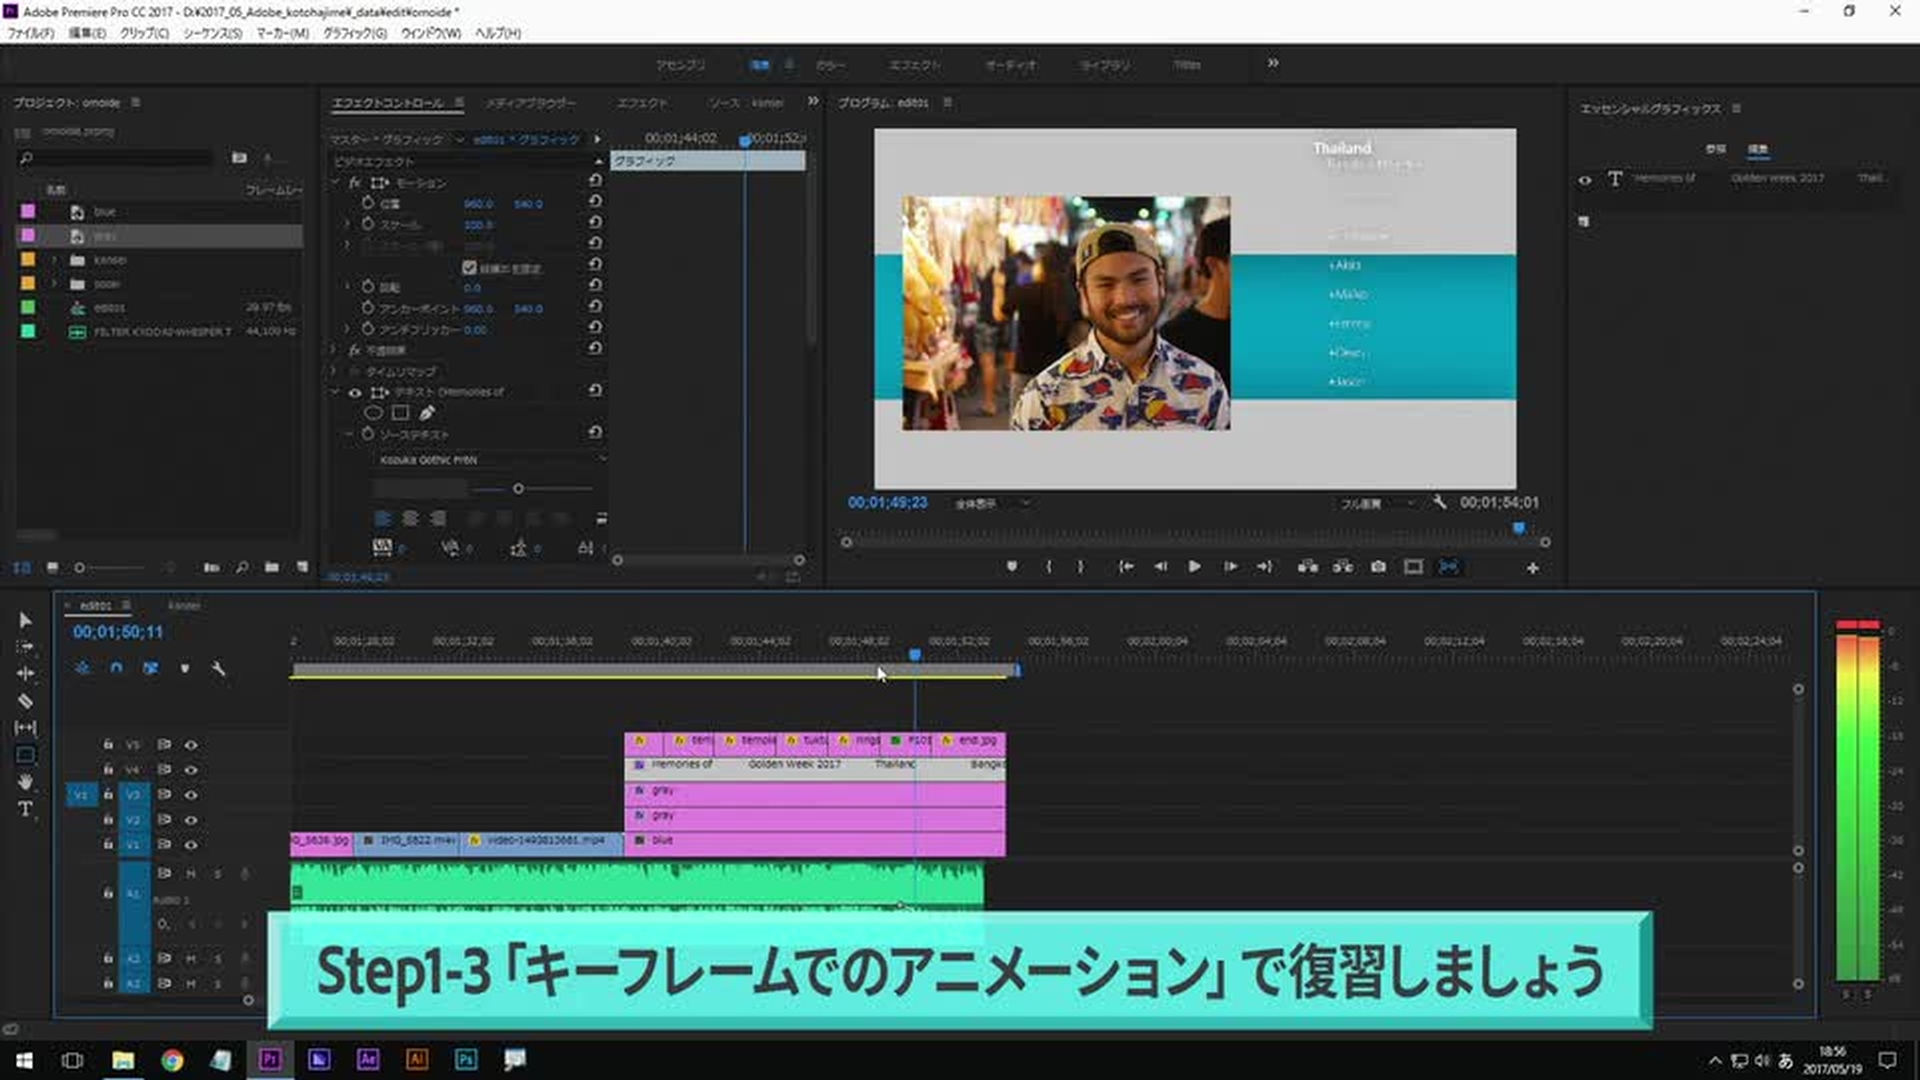Viewport: 1920px width, 1080px height.
Task: Select the Razor tool in toolbox
Action: pos(25,701)
